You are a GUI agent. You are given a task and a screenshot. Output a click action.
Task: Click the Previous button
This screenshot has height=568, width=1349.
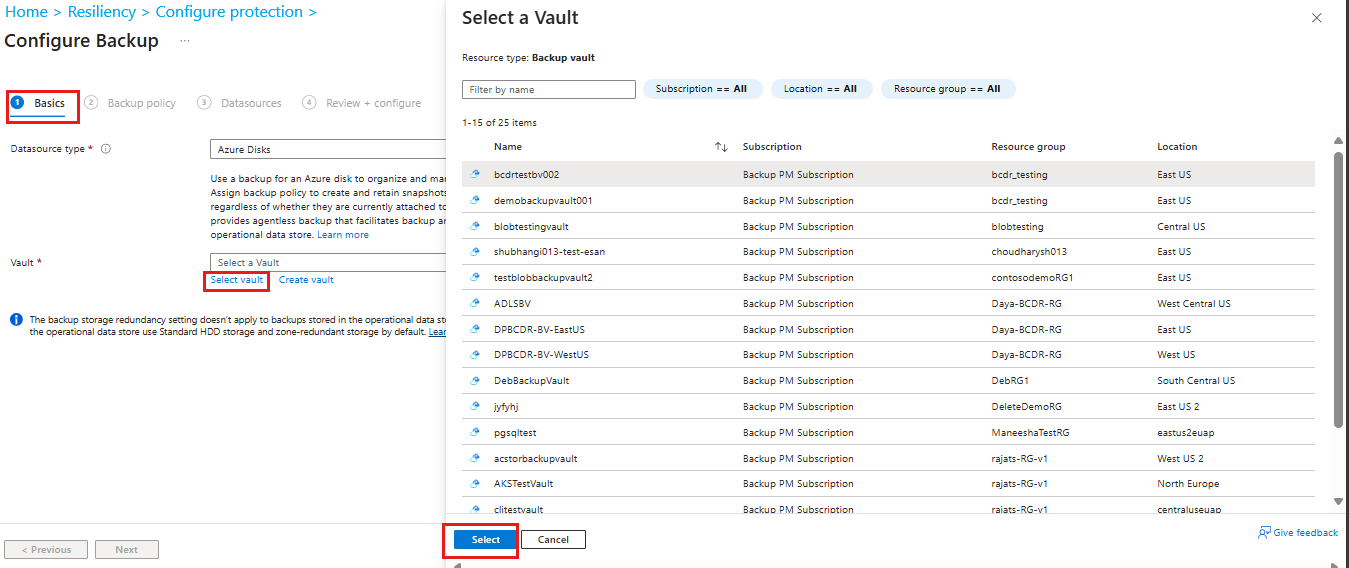(45, 550)
